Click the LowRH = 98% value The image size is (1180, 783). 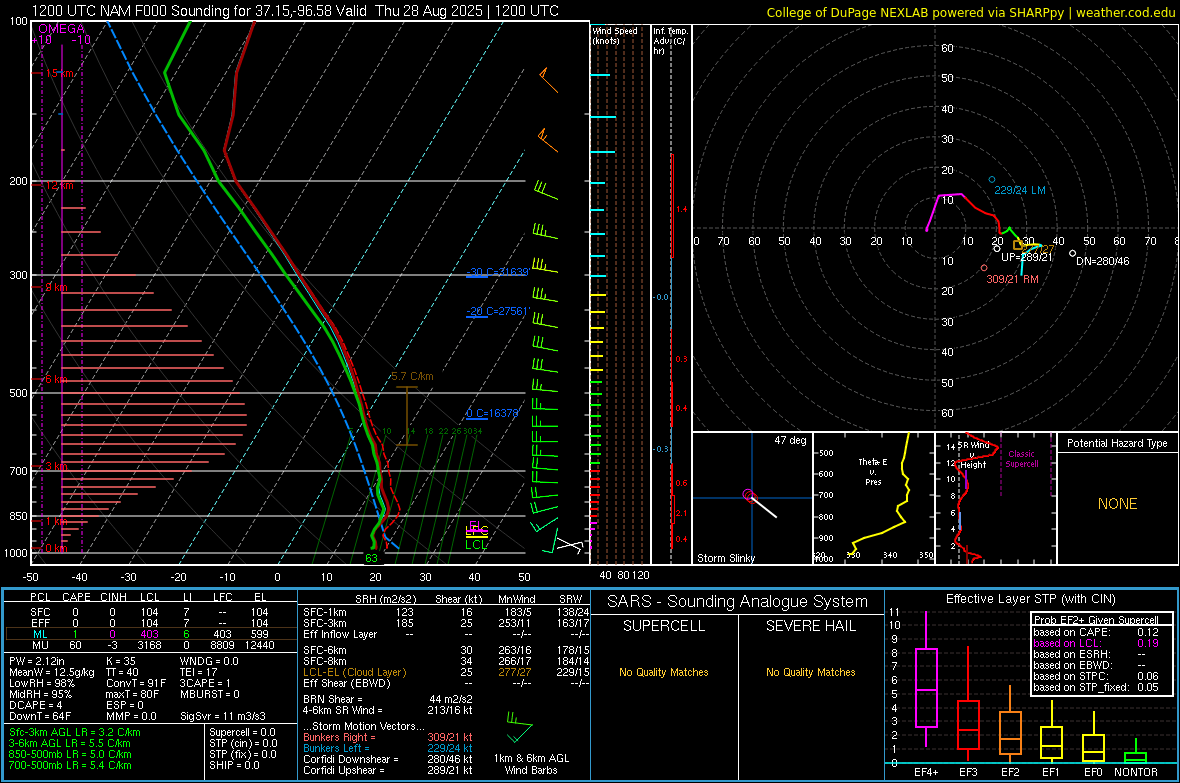pyautogui.click(x=42, y=683)
